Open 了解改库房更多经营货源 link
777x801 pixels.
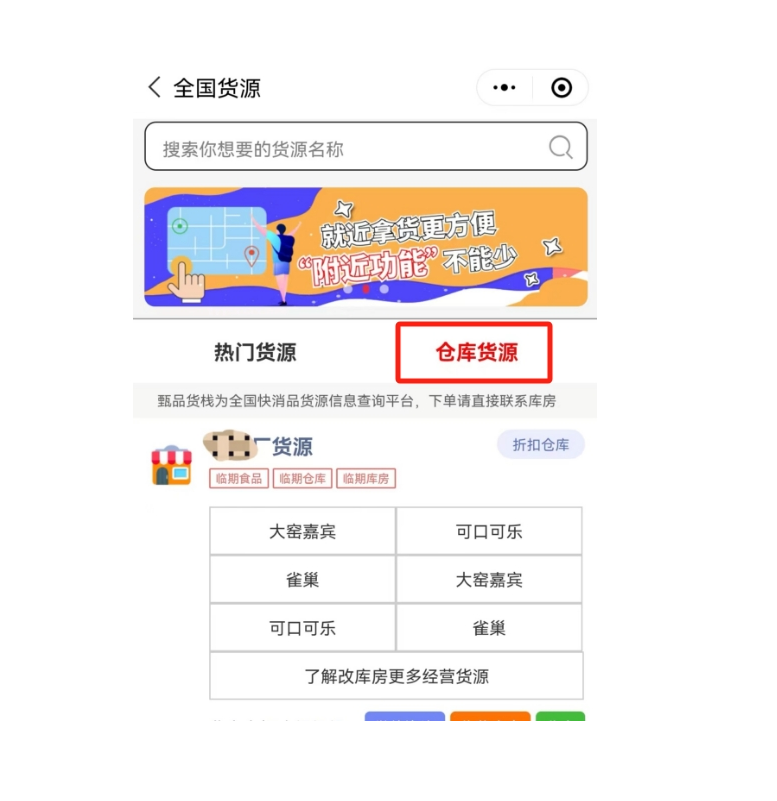[x=396, y=676]
